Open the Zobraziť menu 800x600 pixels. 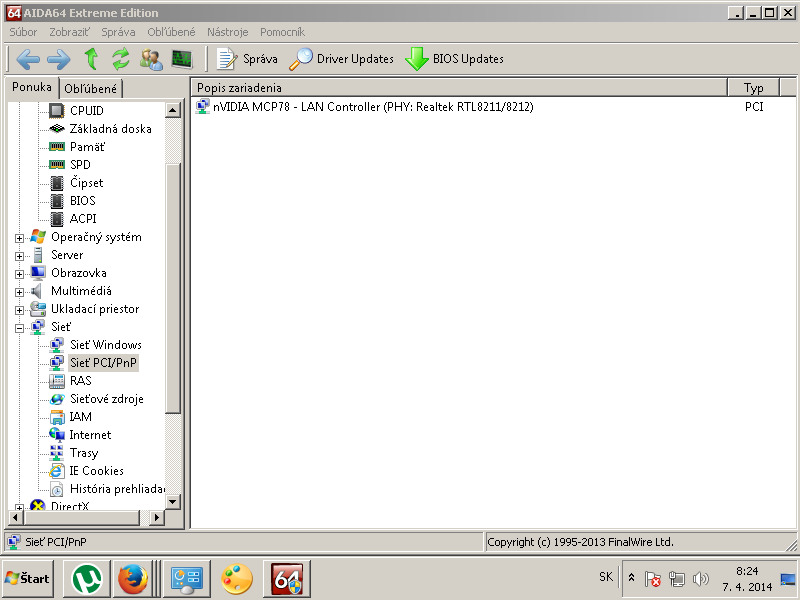point(69,32)
